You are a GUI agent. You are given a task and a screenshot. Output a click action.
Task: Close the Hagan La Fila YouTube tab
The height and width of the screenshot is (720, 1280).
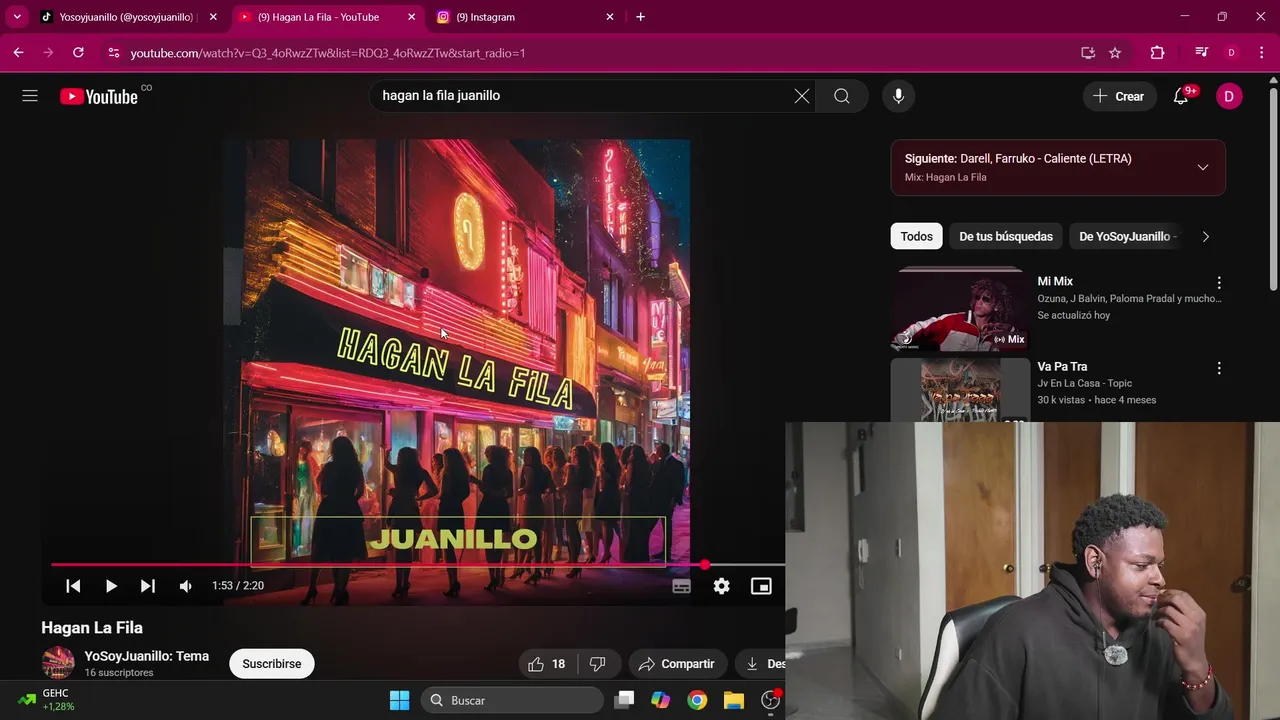pos(412,17)
